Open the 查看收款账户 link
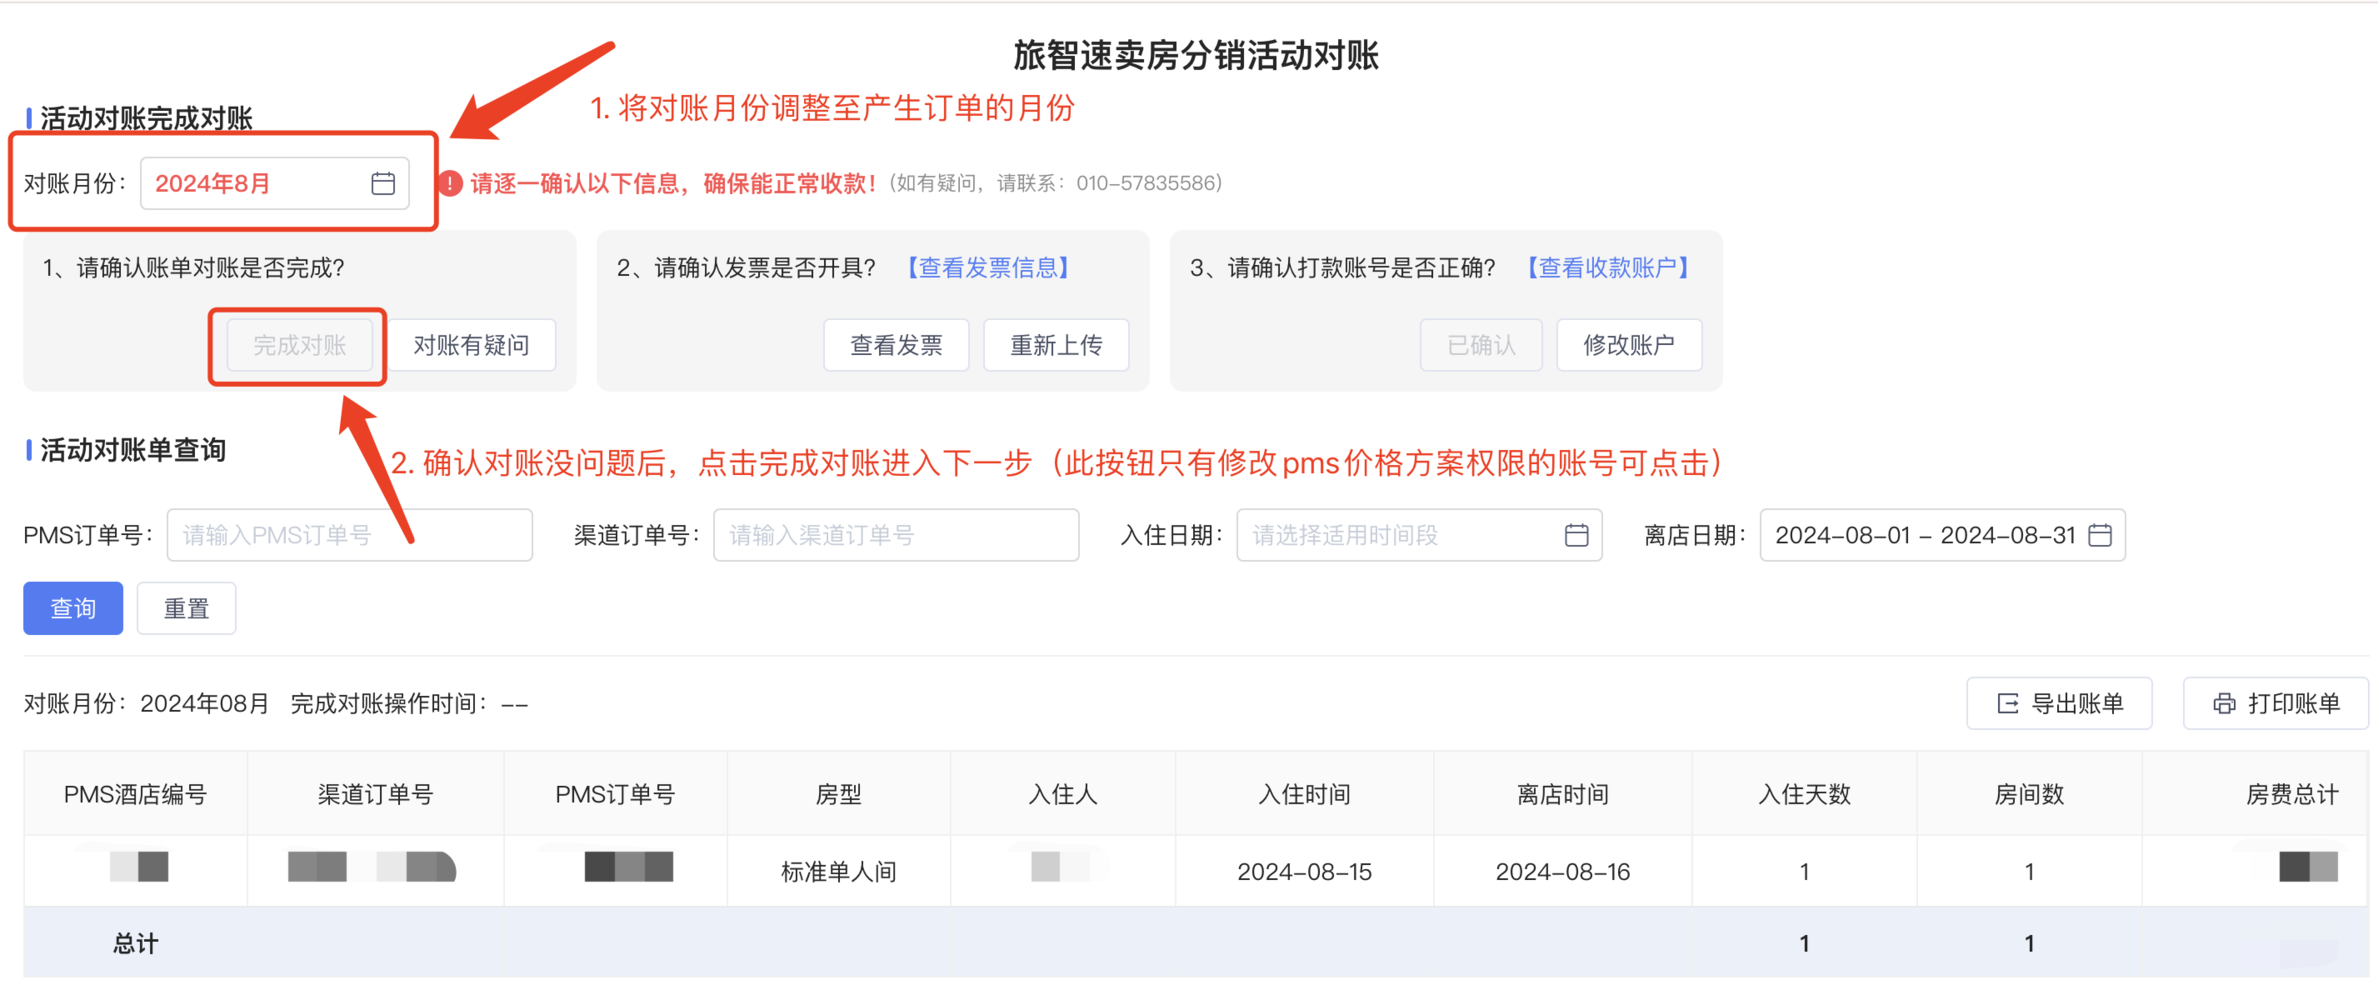The width and height of the screenshot is (2378, 1000). point(1607,268)
